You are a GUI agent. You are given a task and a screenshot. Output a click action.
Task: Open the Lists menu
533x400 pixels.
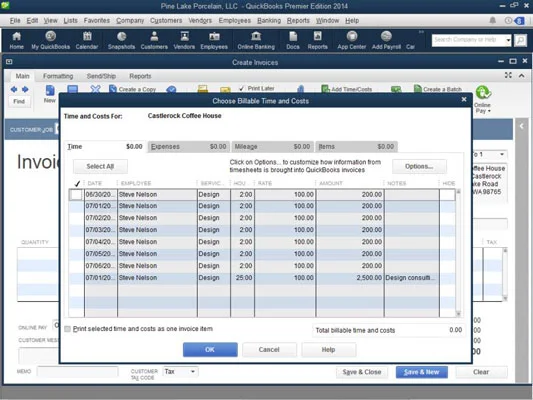70,20
